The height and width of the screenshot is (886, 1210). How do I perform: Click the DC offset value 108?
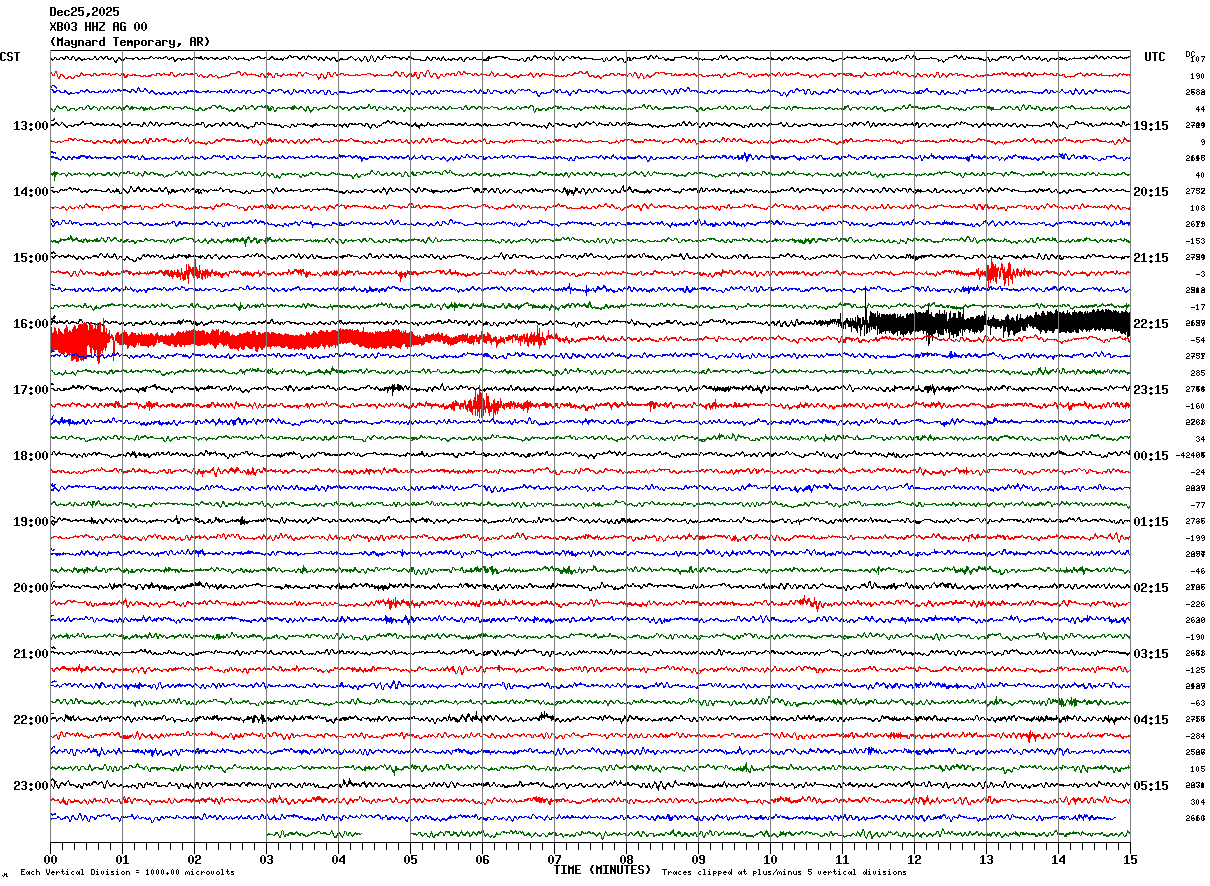(1197, 208)
